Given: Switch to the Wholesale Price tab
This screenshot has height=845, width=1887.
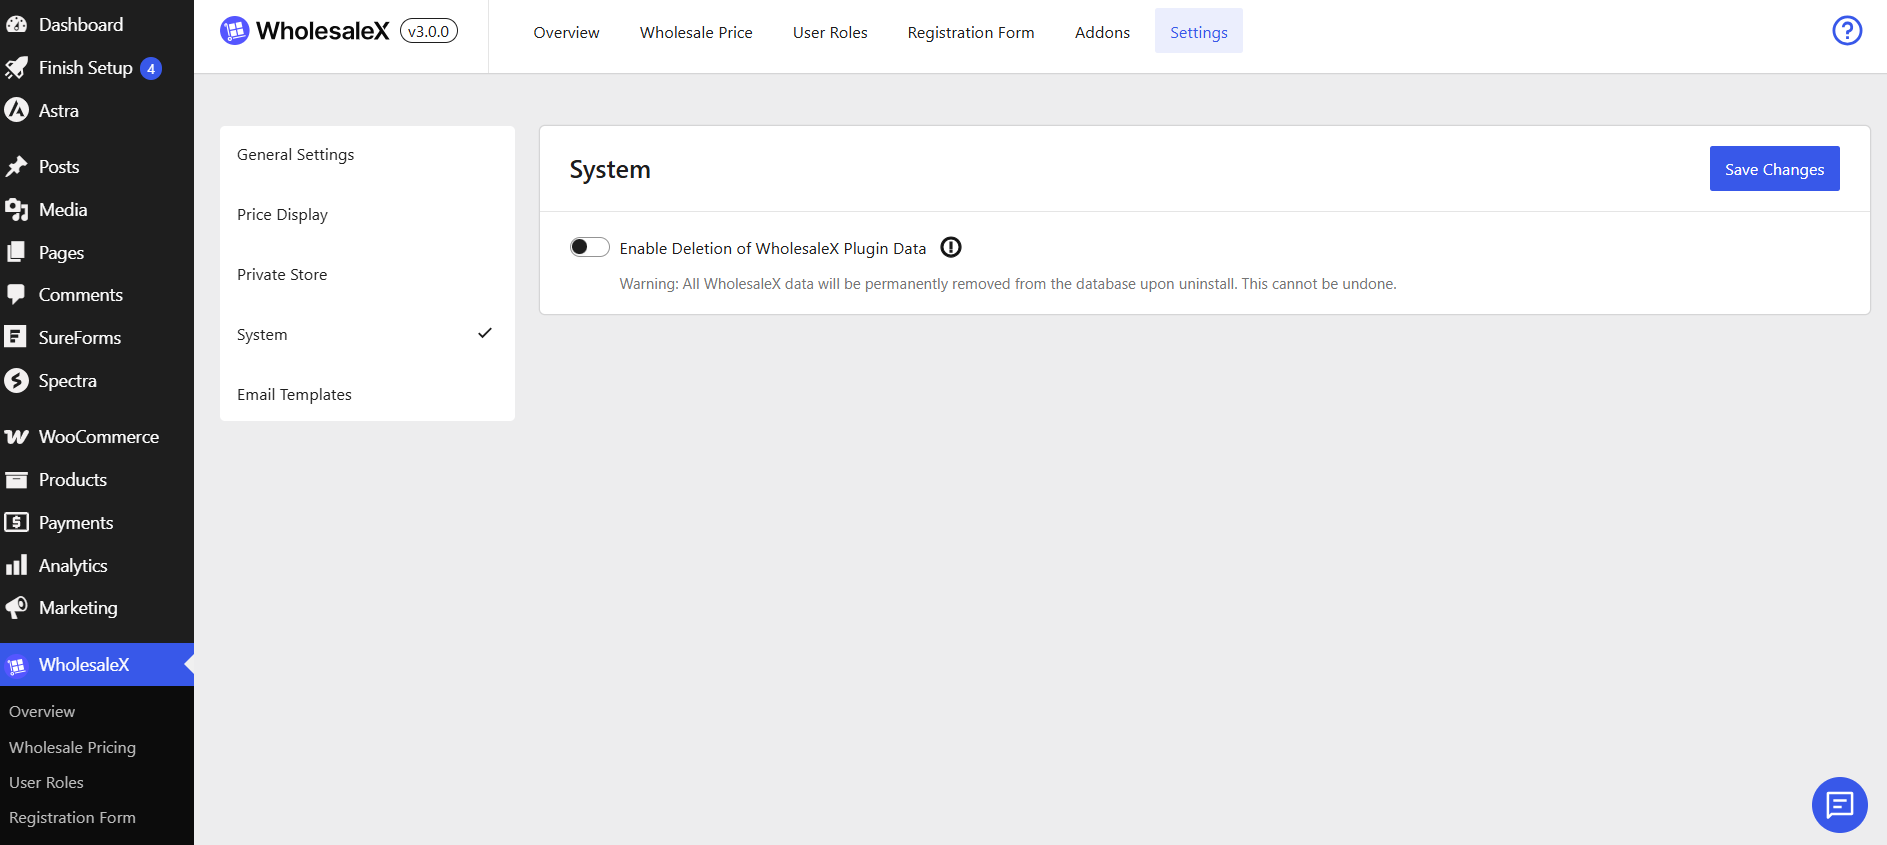Looking at the screenshot, I should [x=696, y=32].
